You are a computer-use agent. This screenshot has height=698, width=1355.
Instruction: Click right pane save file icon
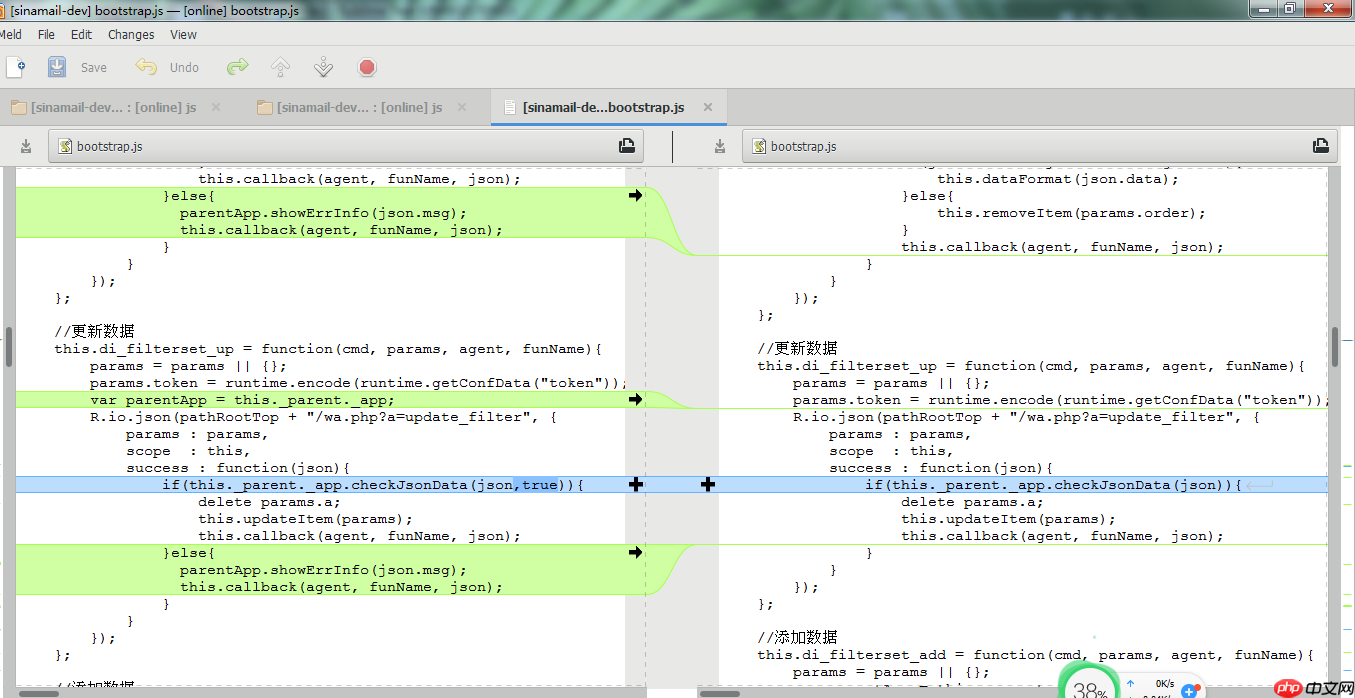tap(719, 146)
